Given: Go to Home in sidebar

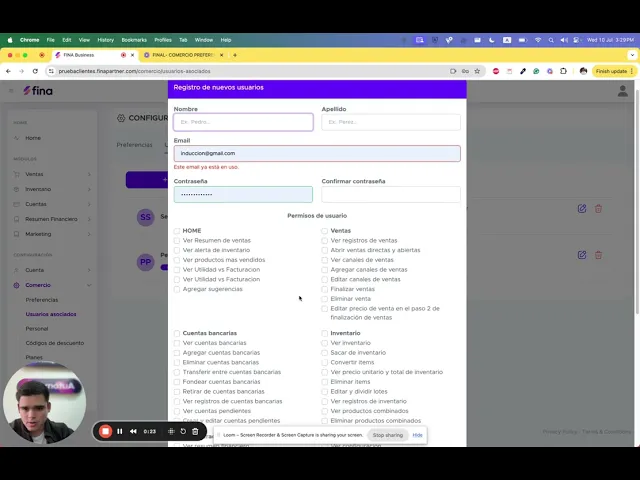Looking at the screenshot, I should tap(33, 138).
